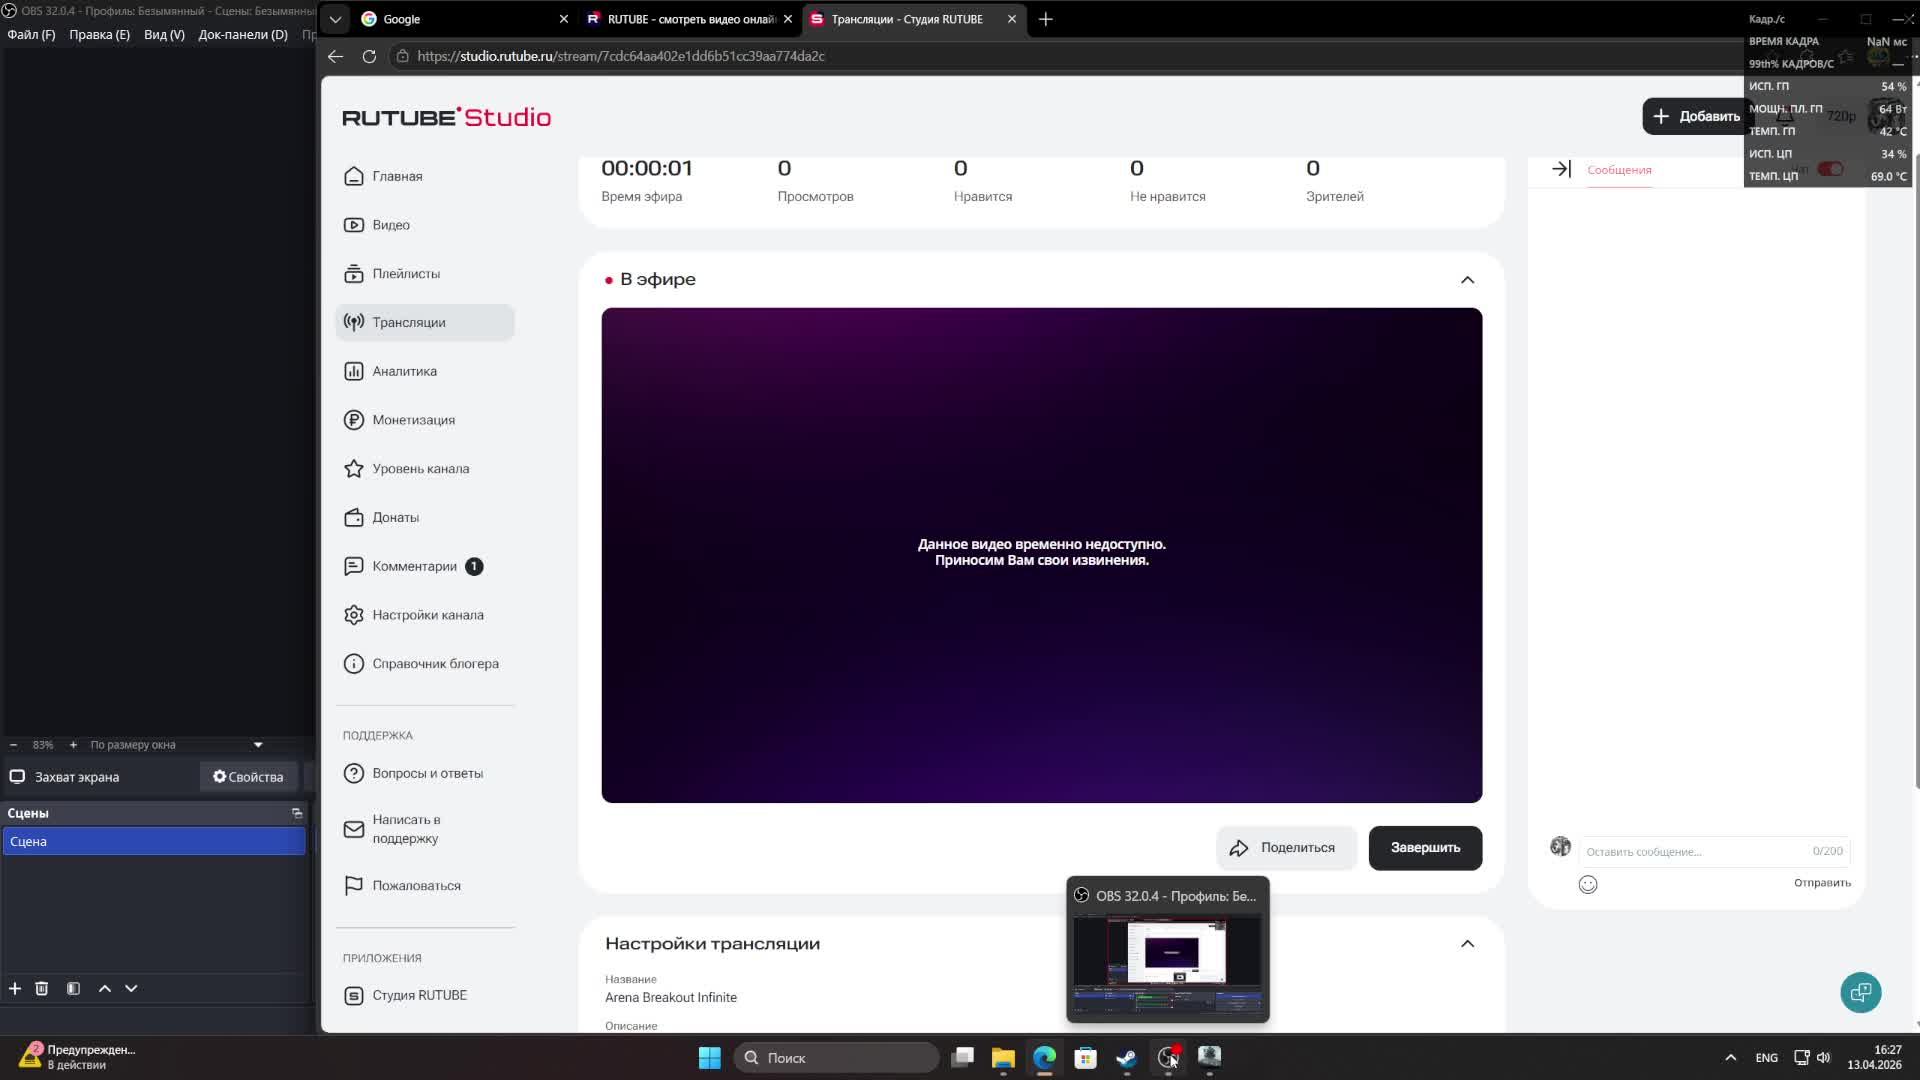
Task: Open Аналитика in the sidebar
Action: (404, 371)
